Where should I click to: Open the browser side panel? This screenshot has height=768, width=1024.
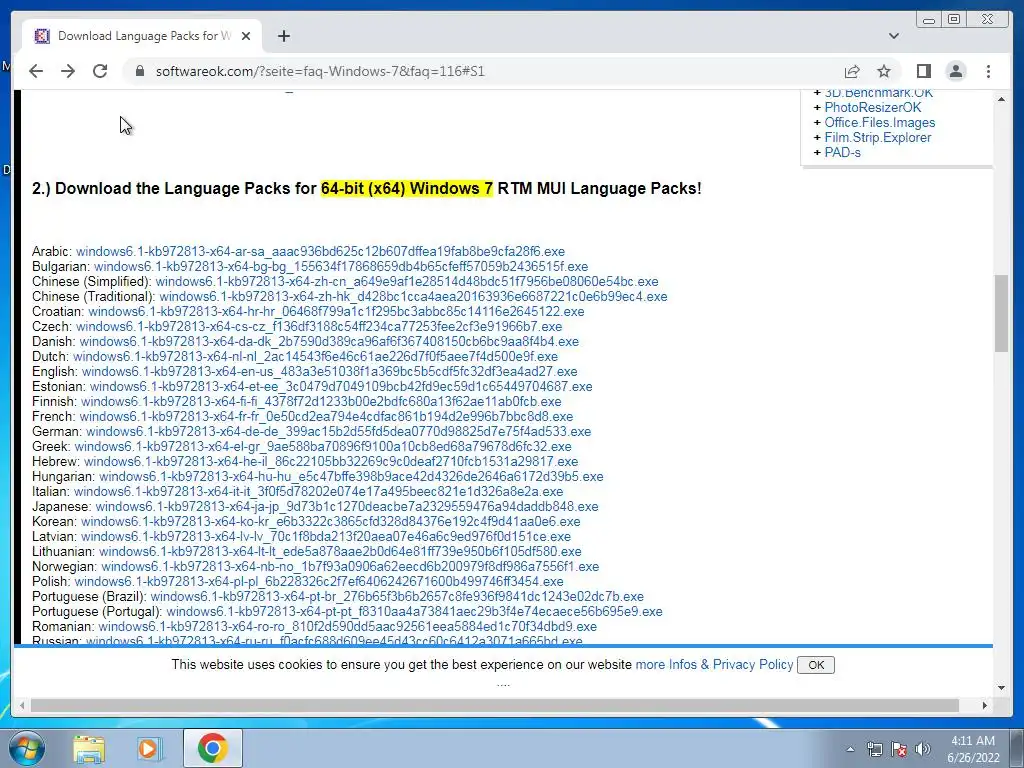[x=923, y=71]
